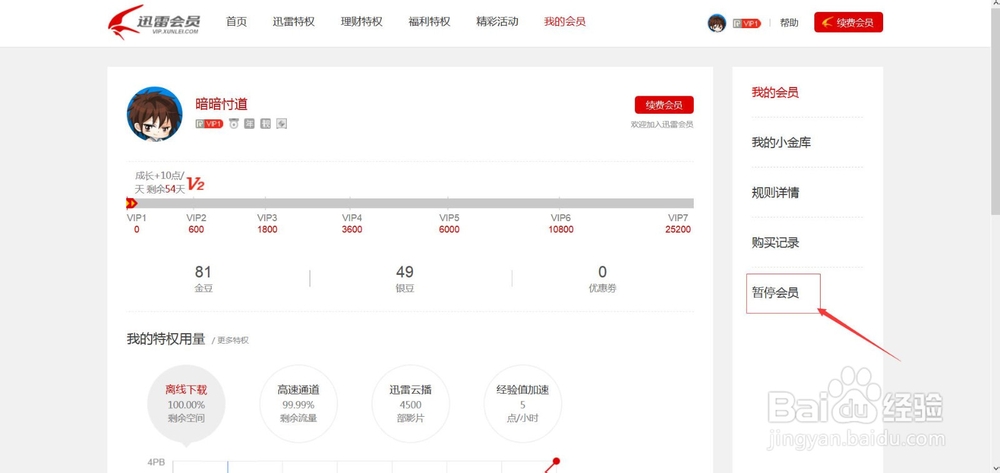Screen dimensions: 1000x473
Task: Select the 经验值加速 usage circle
Action: coord(523,404)
